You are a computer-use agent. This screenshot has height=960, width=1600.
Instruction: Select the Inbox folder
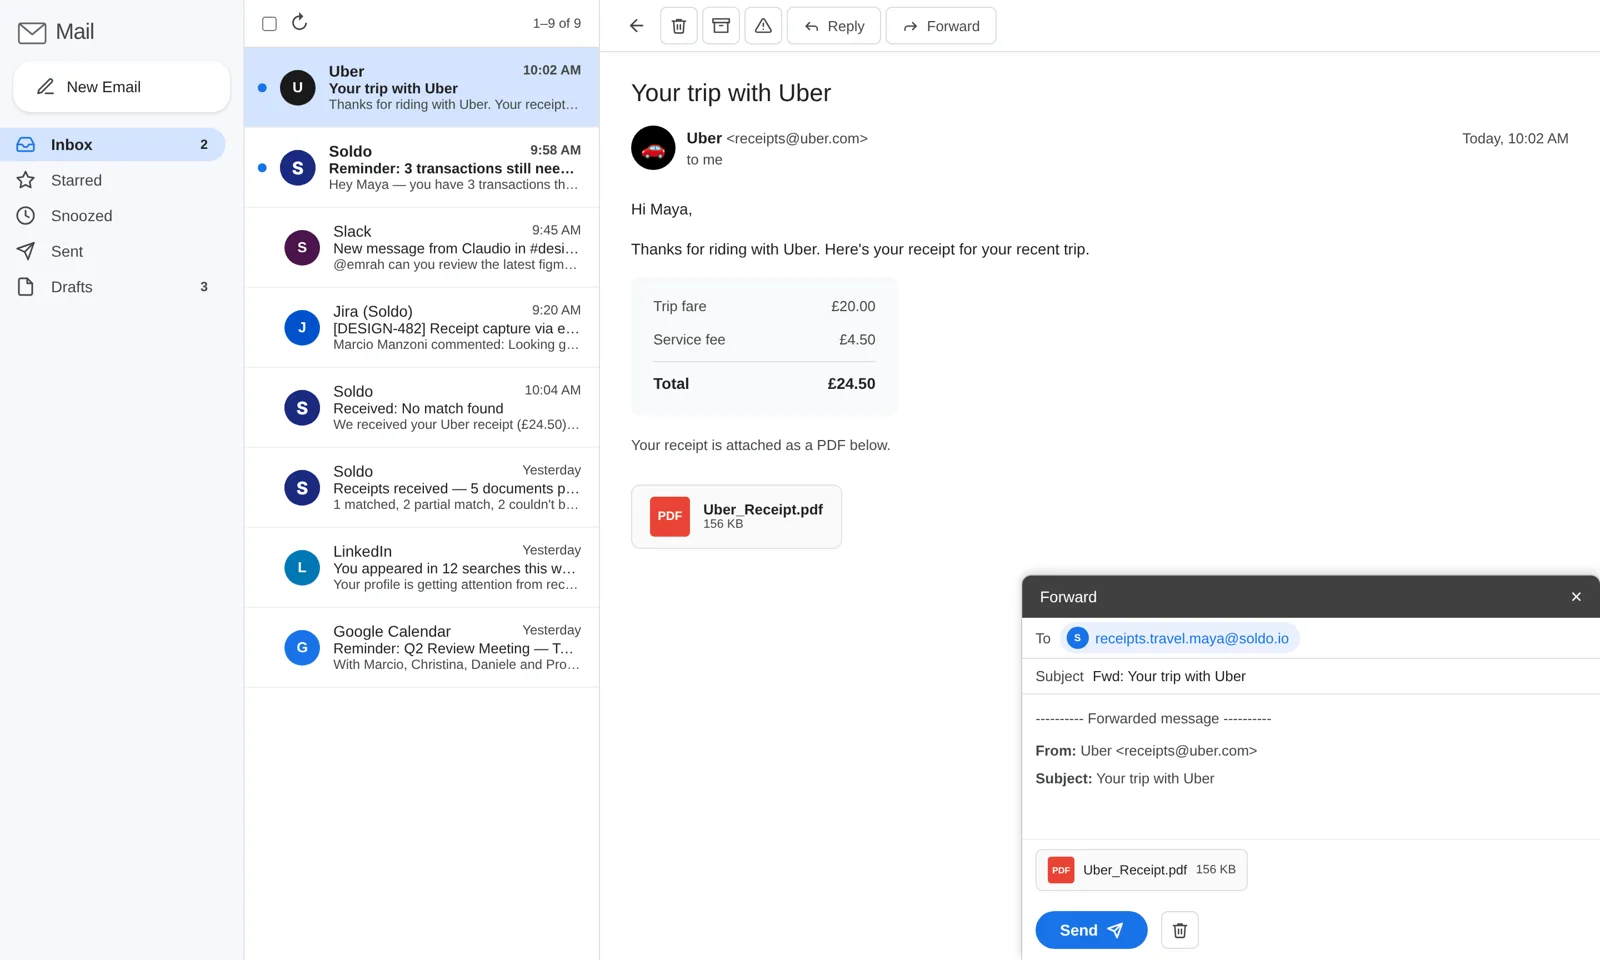pyautogui.click(x=113, y=145)
